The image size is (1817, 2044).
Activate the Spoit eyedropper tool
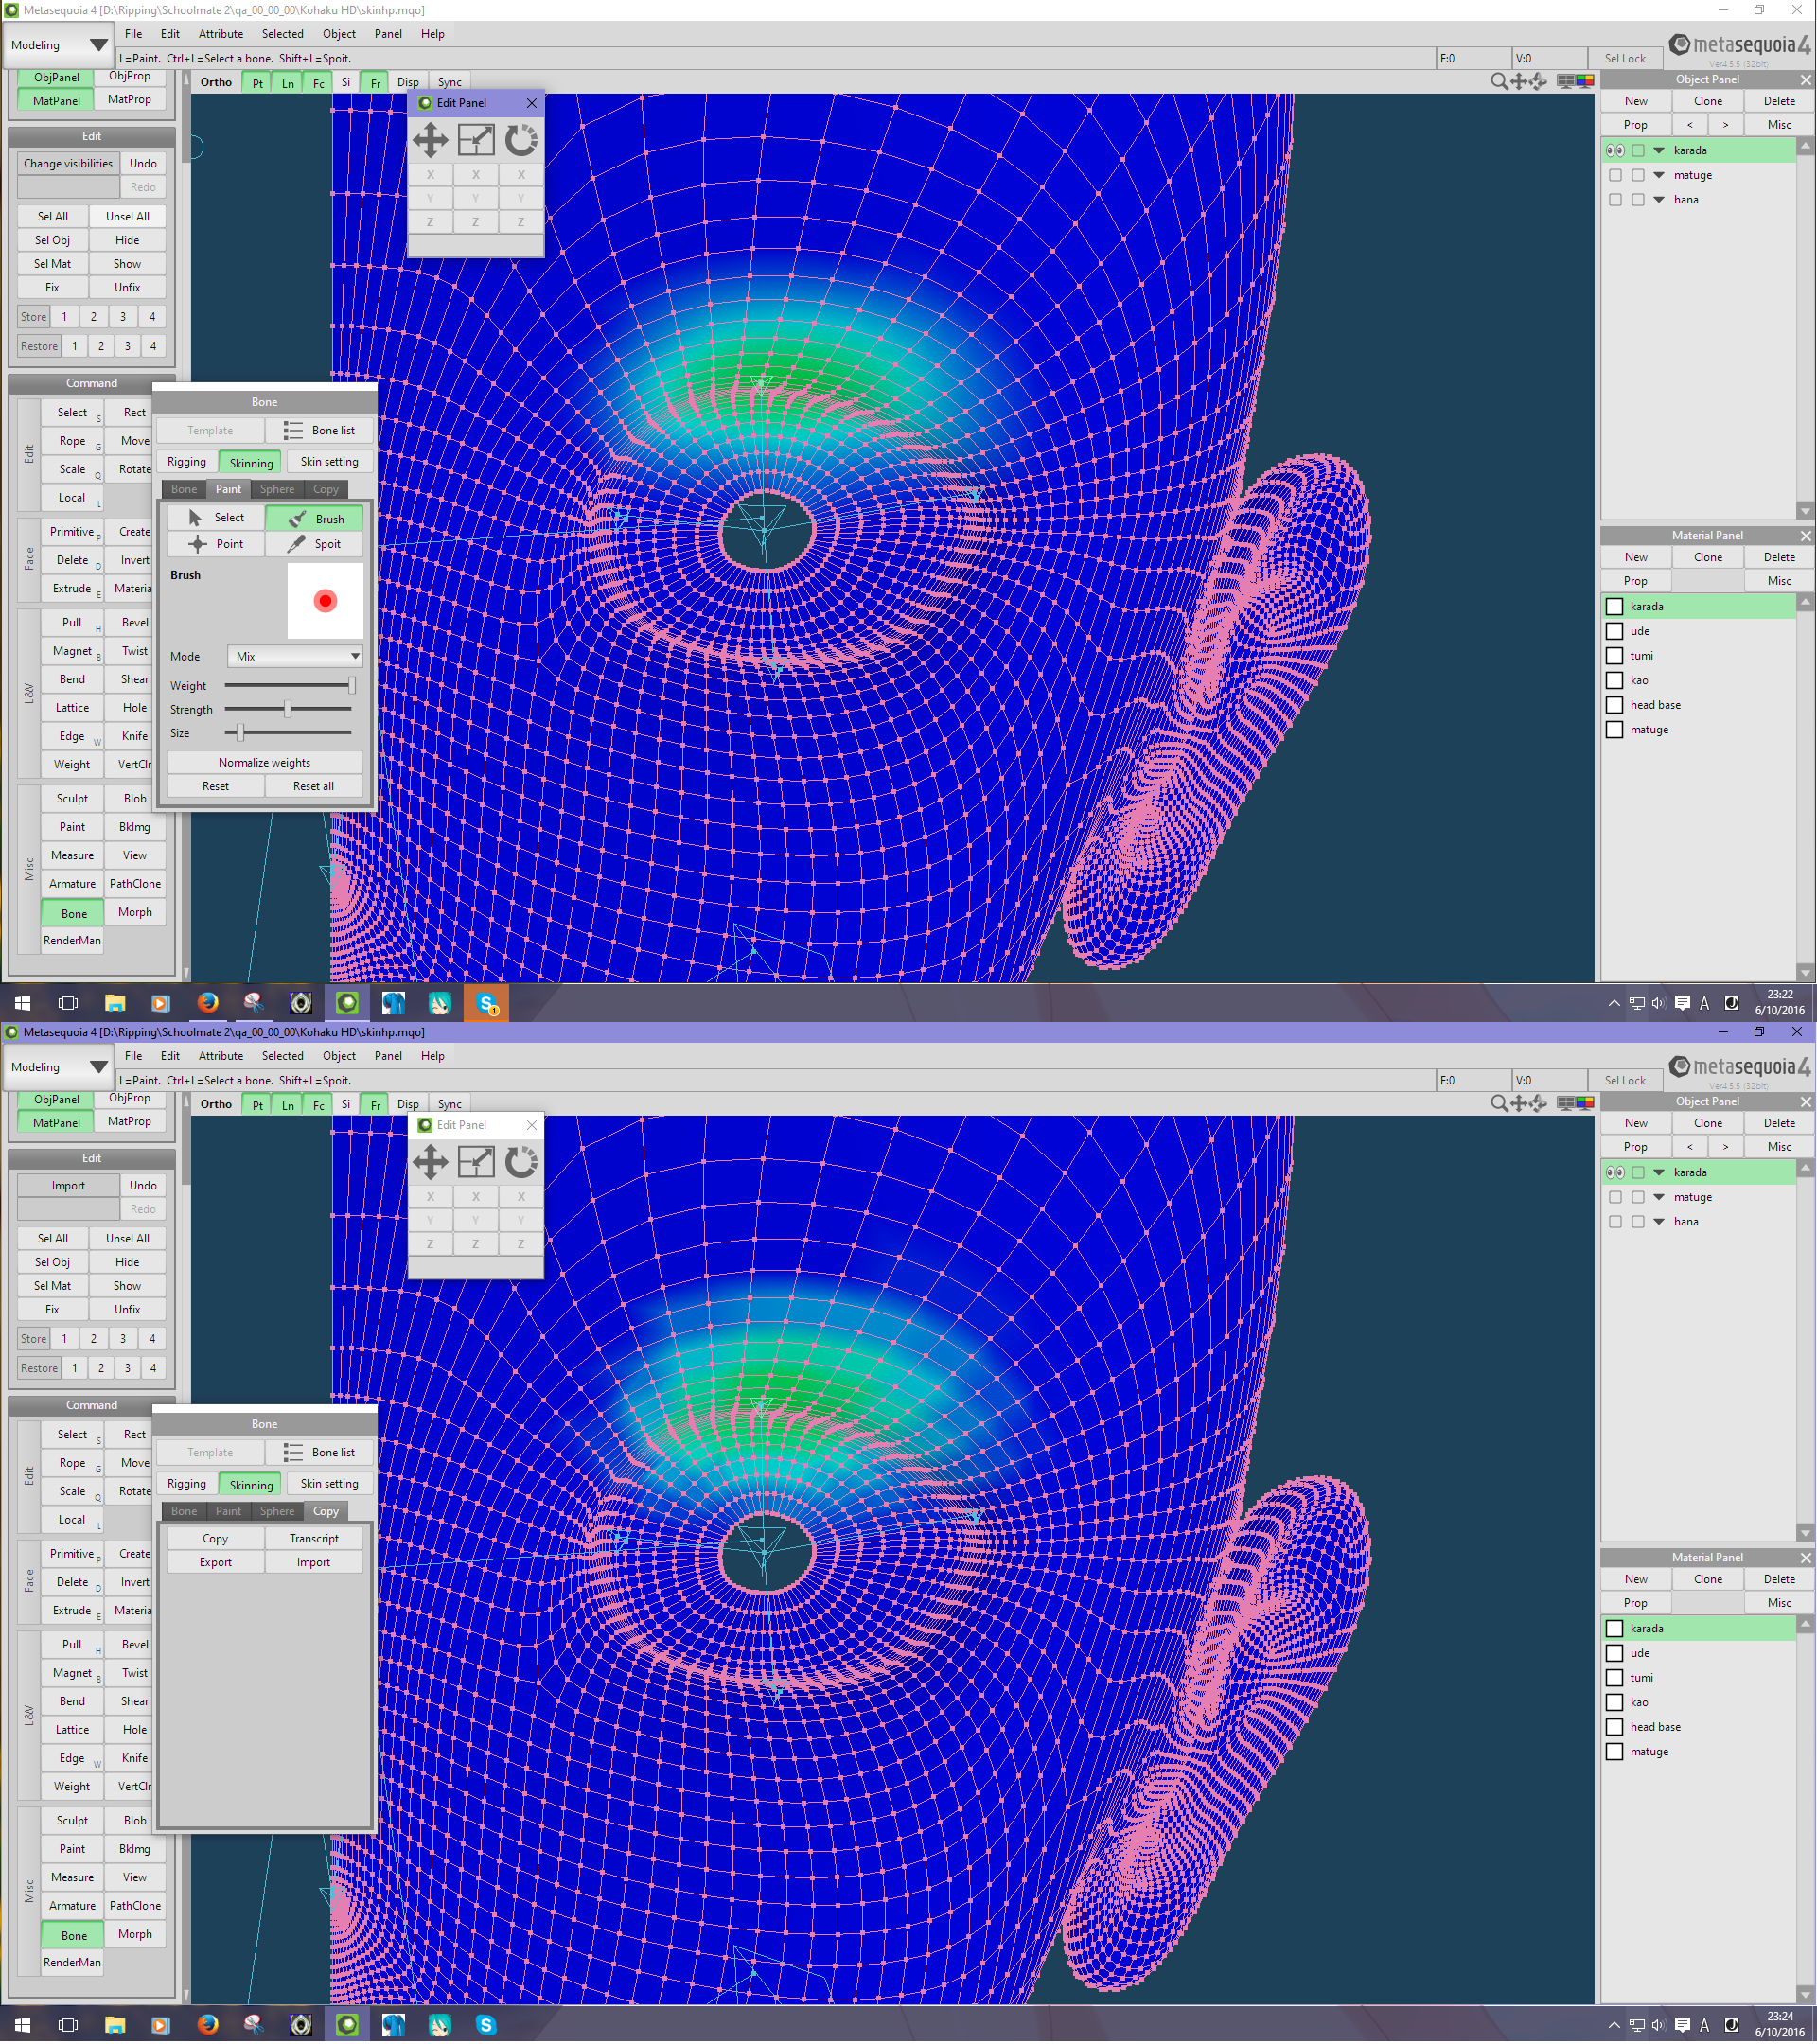314,544
